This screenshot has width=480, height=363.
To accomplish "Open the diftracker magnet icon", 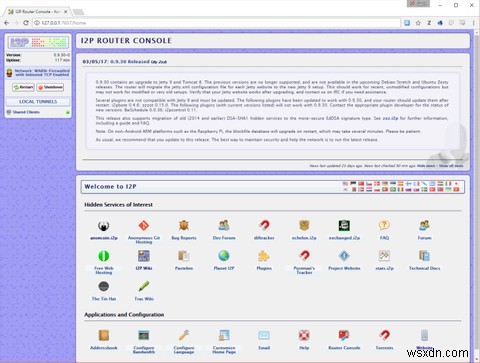I will point(264,226).
